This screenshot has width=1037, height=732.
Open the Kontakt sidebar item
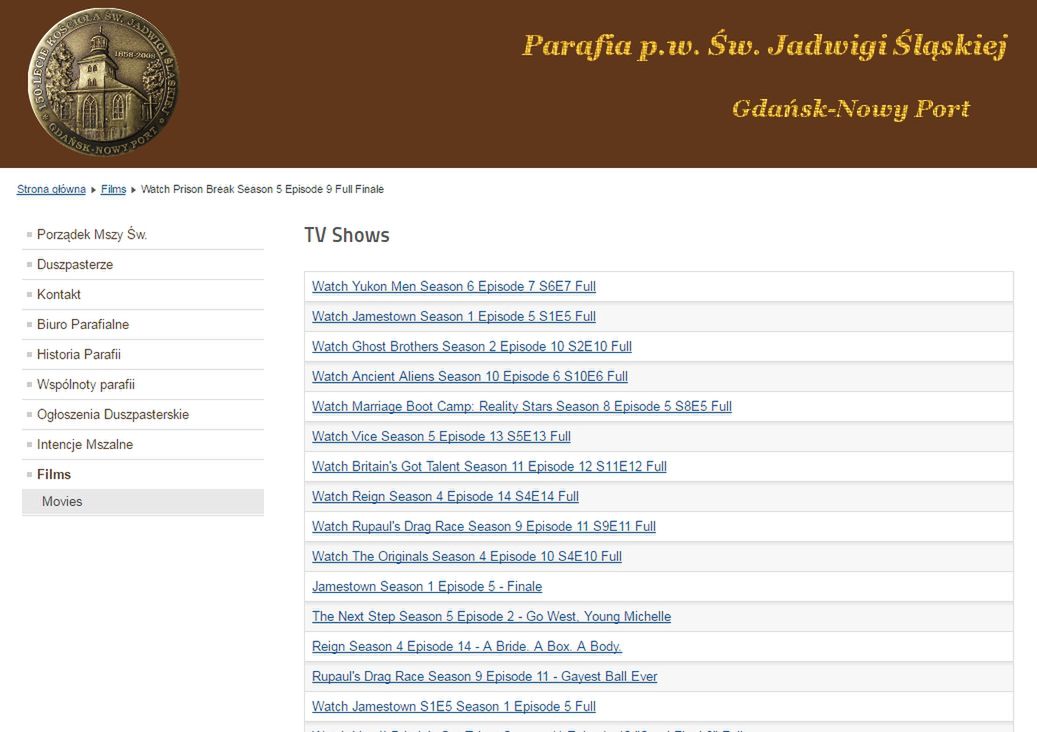tap(59, 294)
